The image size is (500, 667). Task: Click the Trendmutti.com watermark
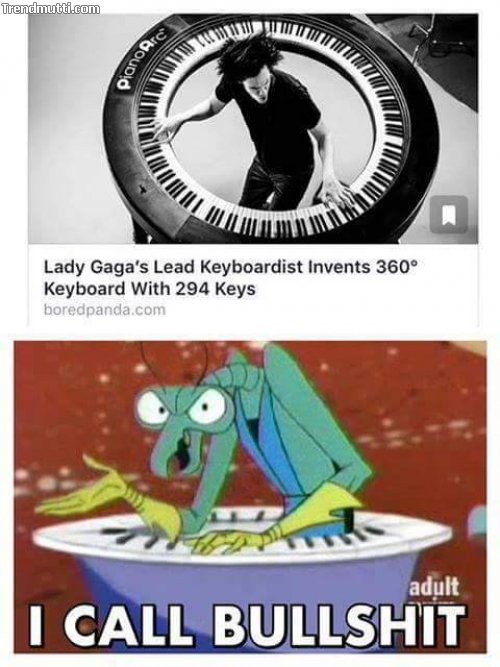click(51, 8)
